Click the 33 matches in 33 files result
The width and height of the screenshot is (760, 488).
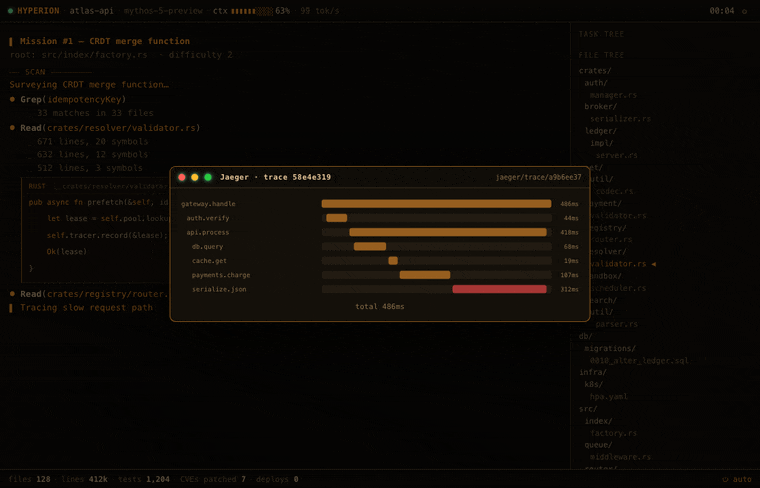point(95,113)
